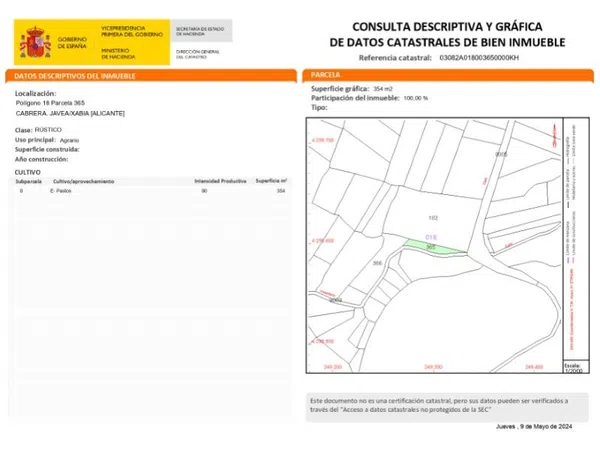Click the Vicepresidencia Primera del Gobierno text
Image resolution: width=600 pixels, height=450 pixels.
[x=133, y=33]
